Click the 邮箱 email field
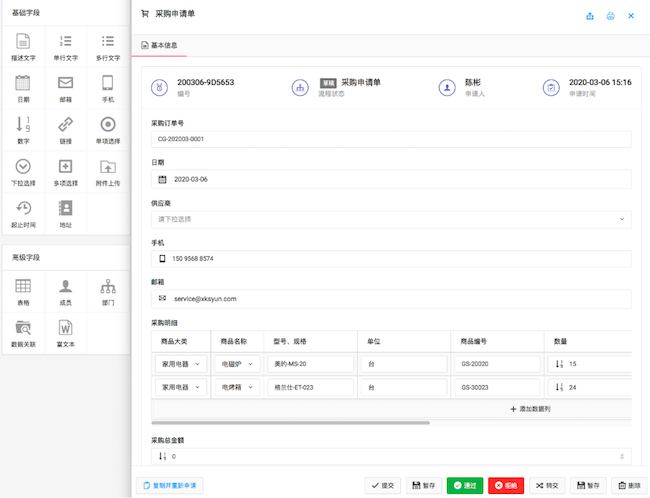 [x=391, y=299]
